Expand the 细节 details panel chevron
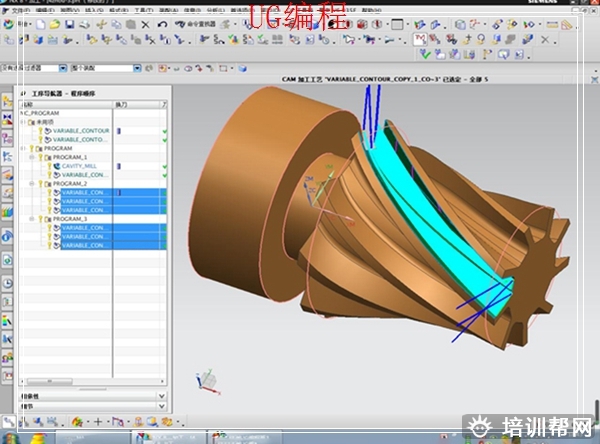The width and height of the screenshot is (600, 444). pos(162,407)
